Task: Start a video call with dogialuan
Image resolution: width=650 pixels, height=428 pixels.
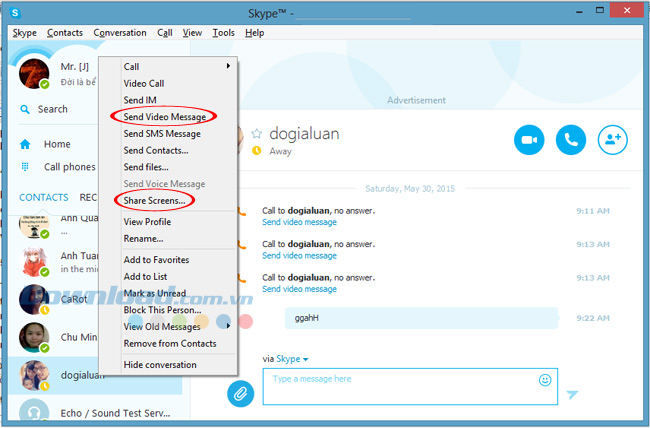Action: tap(529, 140)
